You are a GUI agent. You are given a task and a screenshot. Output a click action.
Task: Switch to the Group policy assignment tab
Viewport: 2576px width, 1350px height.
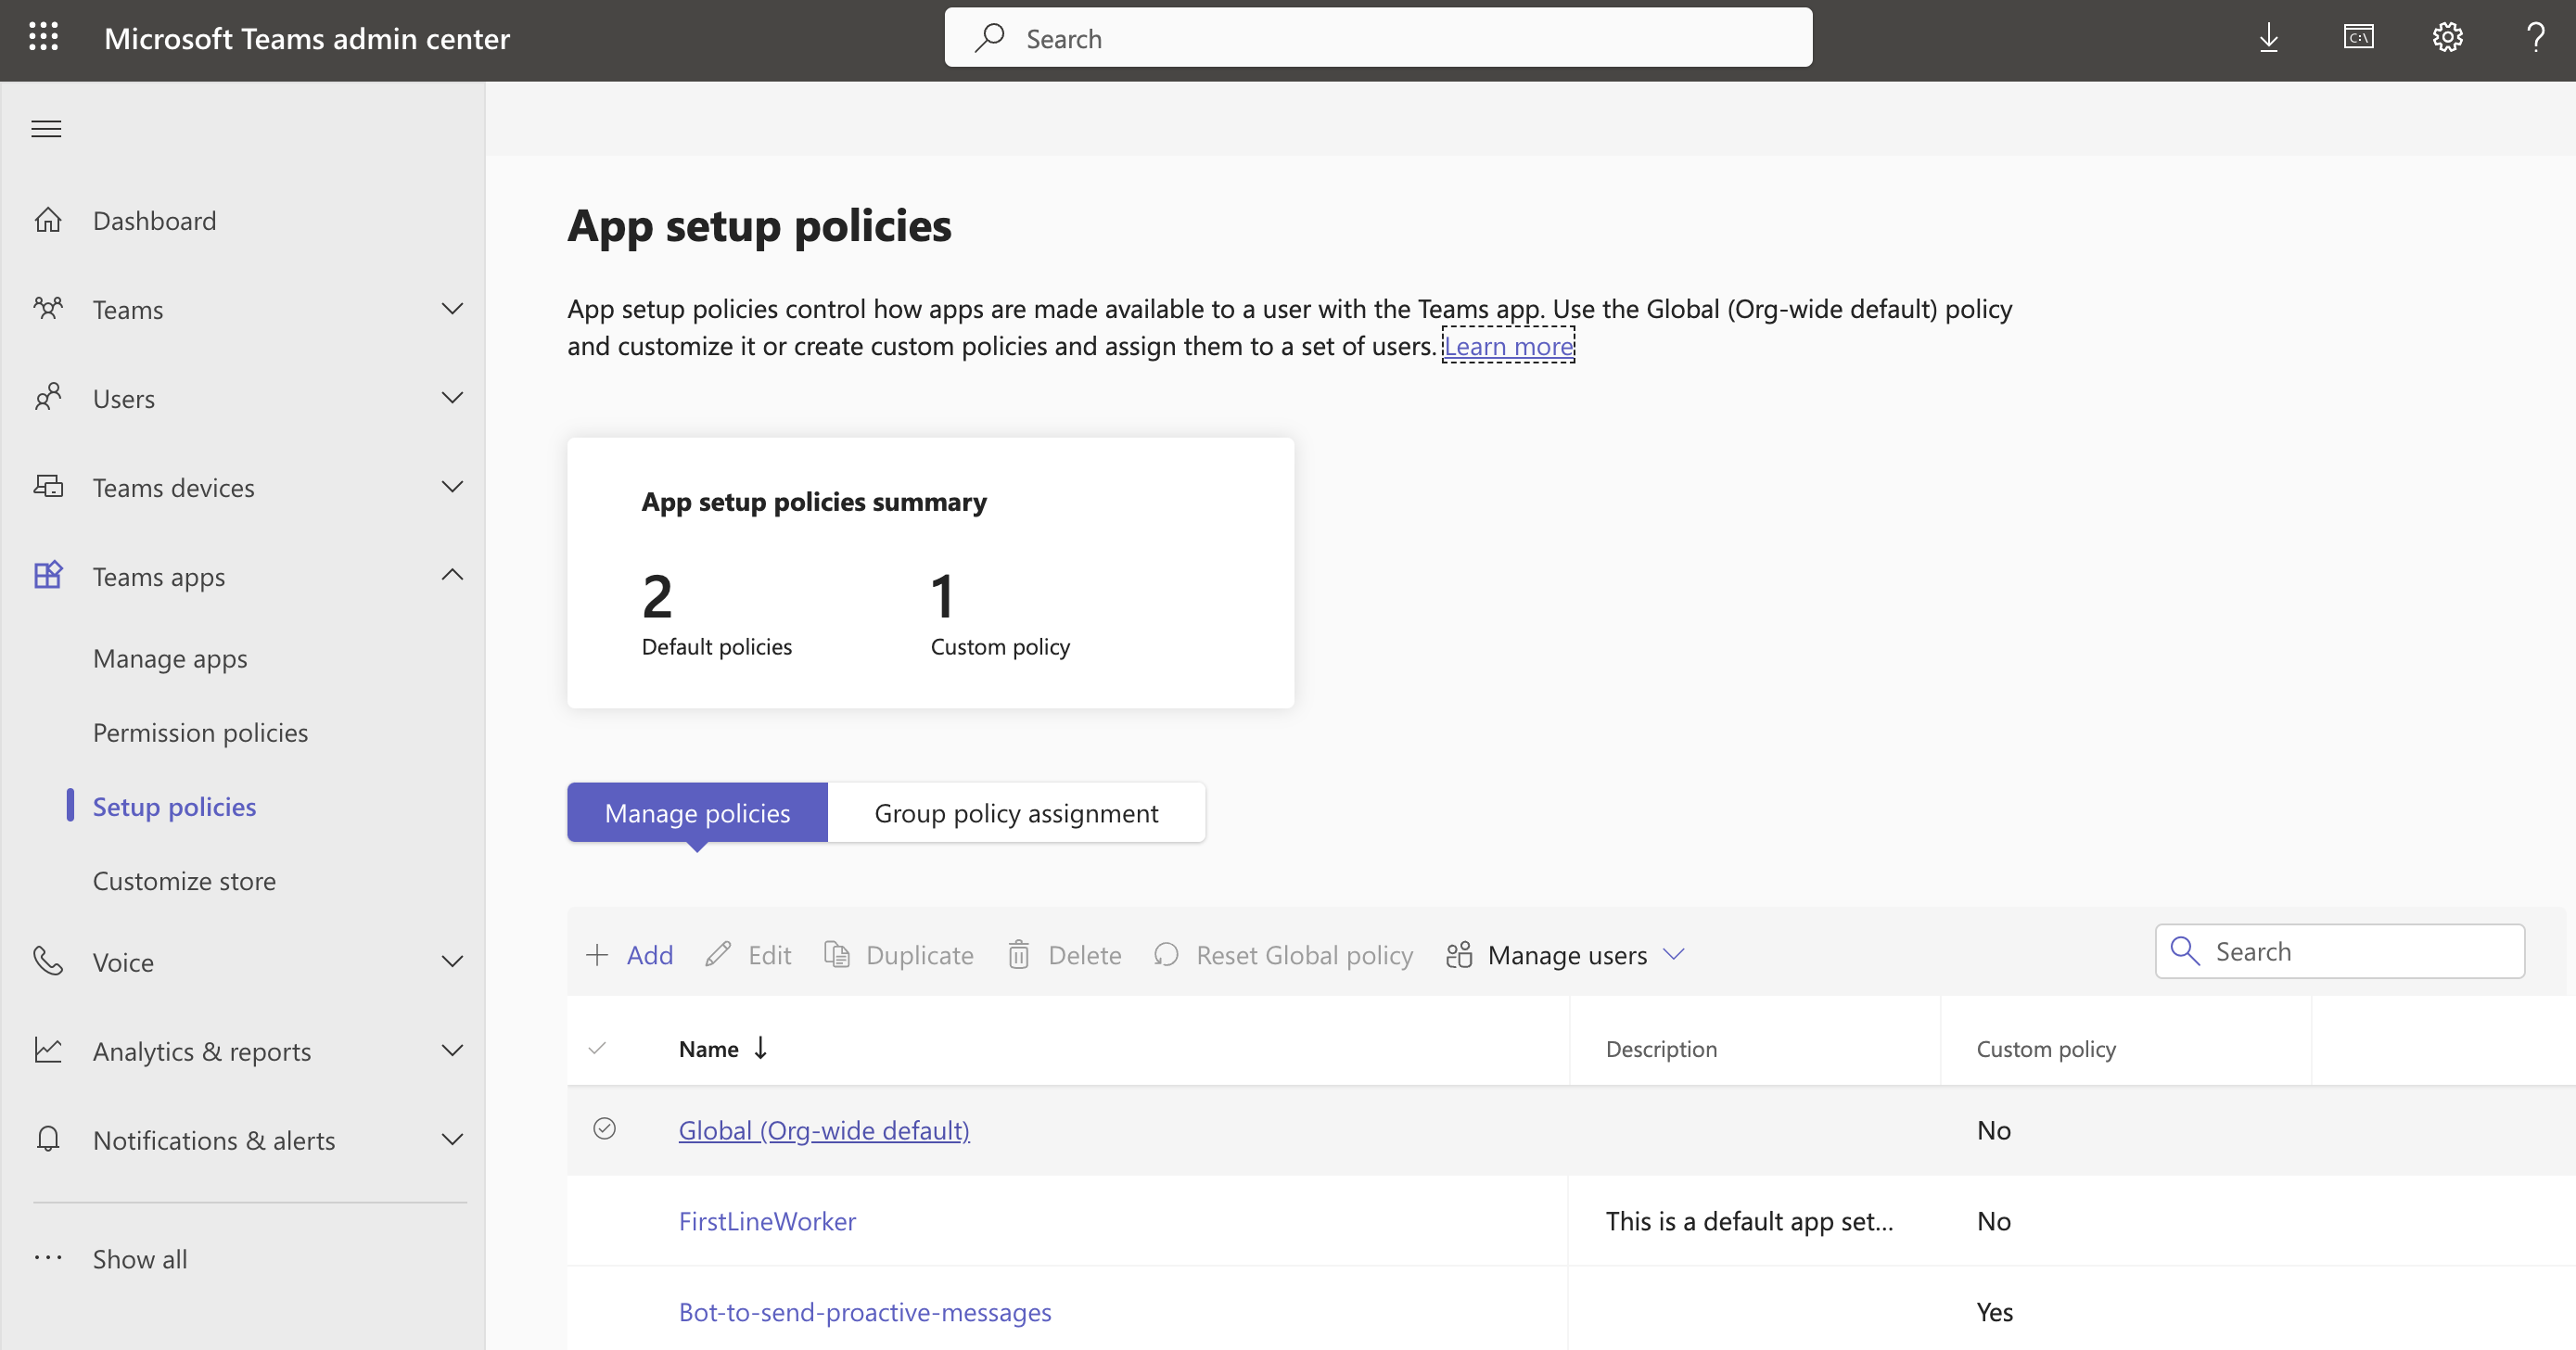point(1016,812)
